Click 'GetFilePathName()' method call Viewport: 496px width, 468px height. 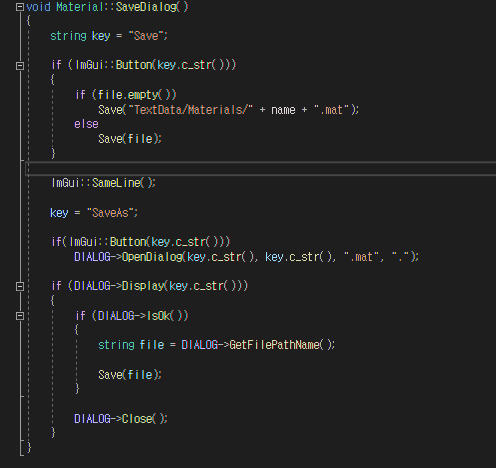280,345
